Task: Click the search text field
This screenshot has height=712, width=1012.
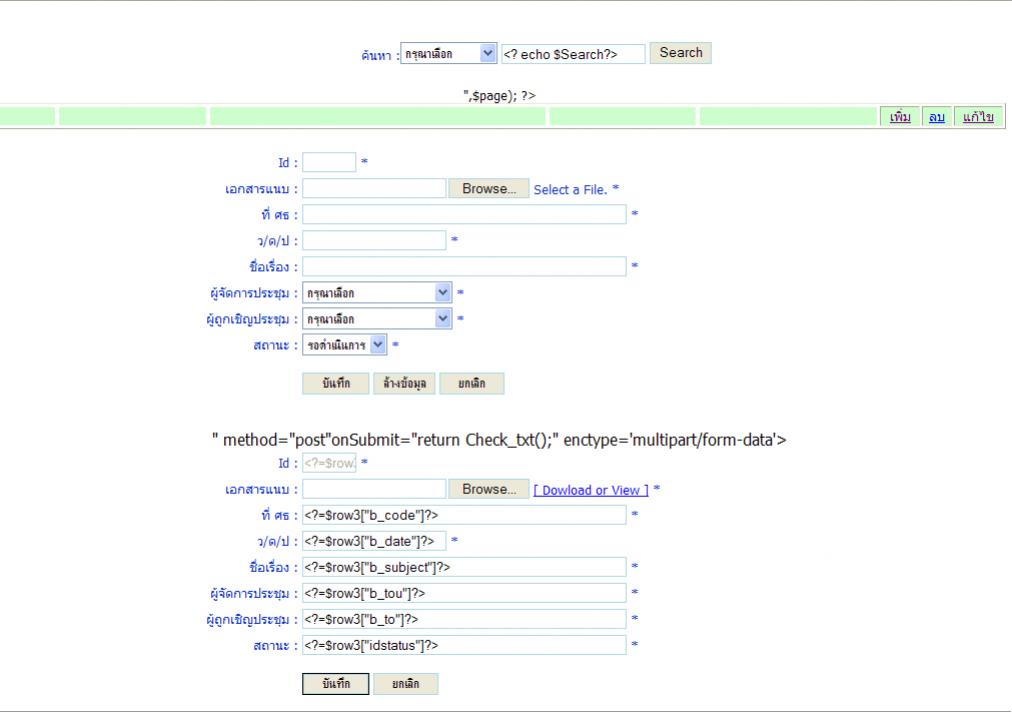Action: pos(573,54)
